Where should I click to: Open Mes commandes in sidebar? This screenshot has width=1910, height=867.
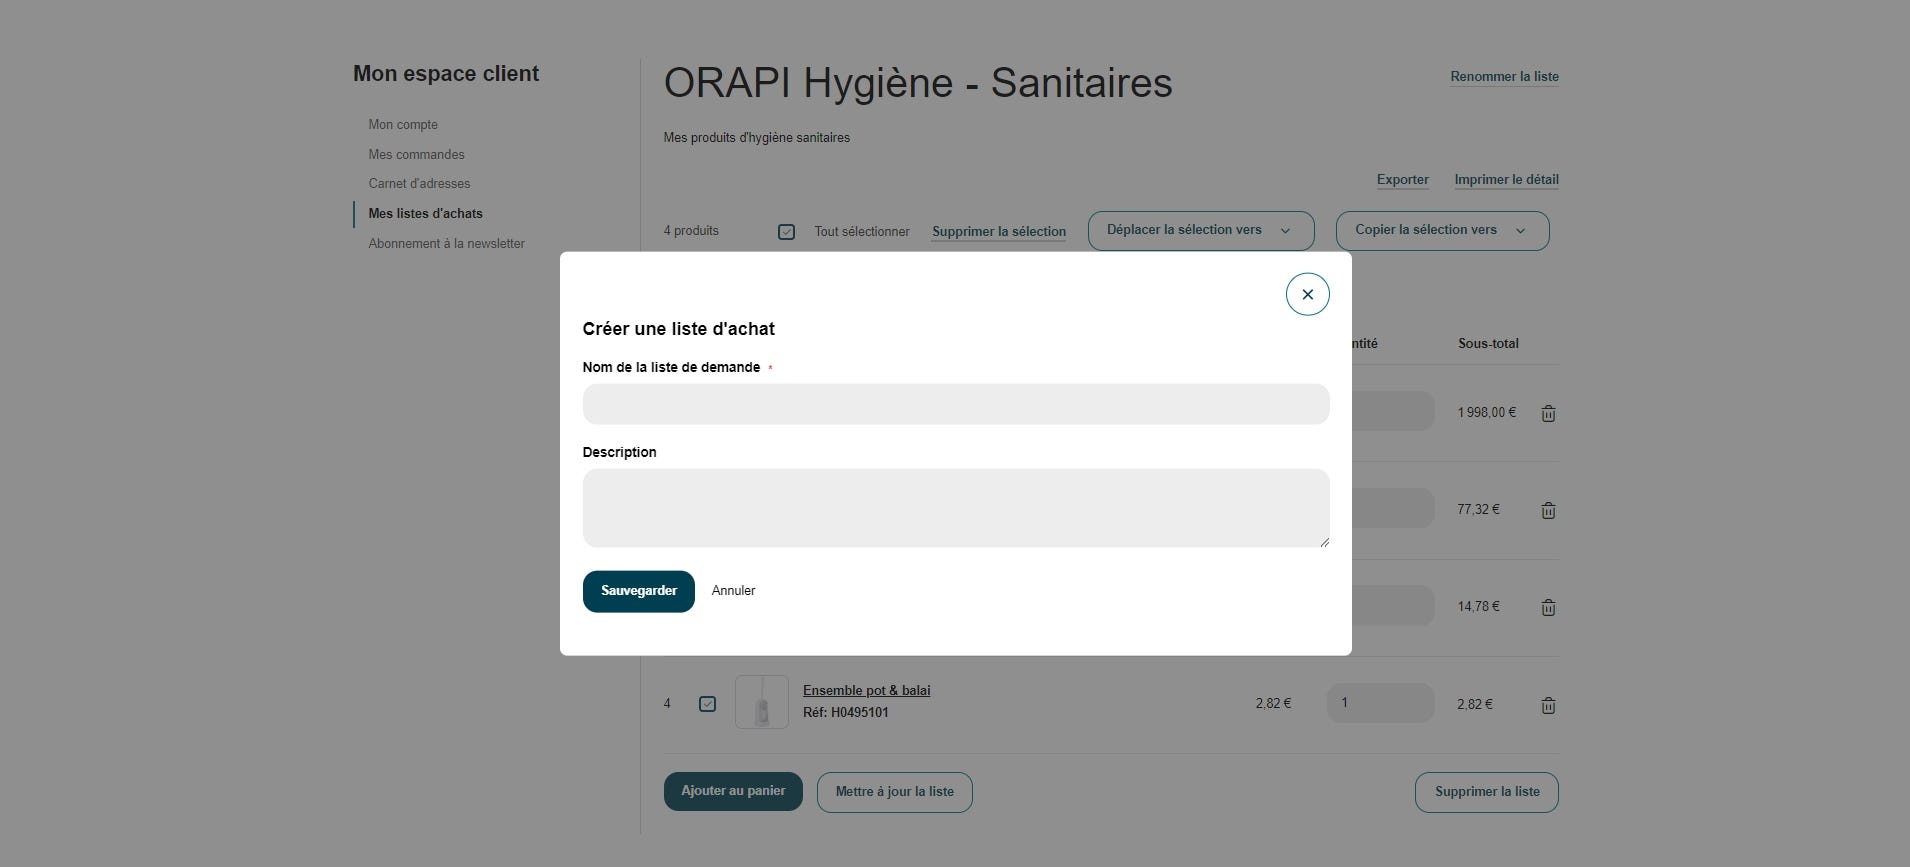[416, 155]
